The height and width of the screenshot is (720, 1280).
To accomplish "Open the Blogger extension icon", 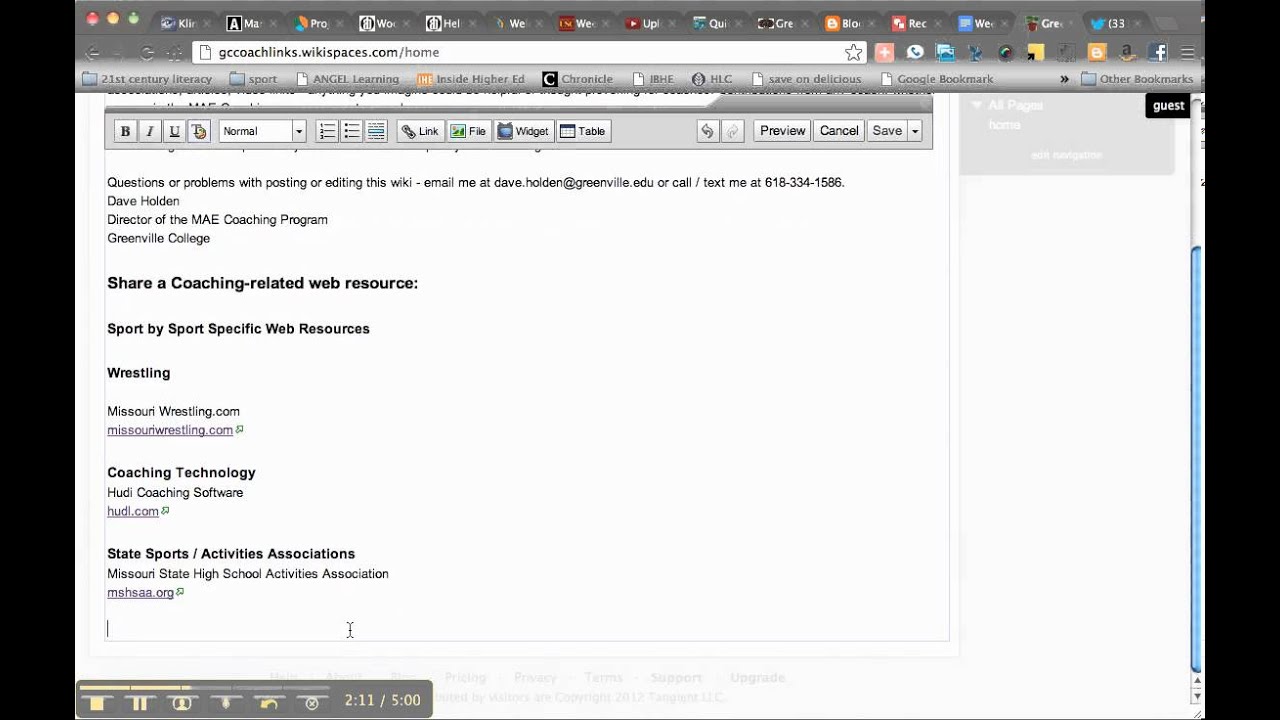I will click(x=1097, y=53).
